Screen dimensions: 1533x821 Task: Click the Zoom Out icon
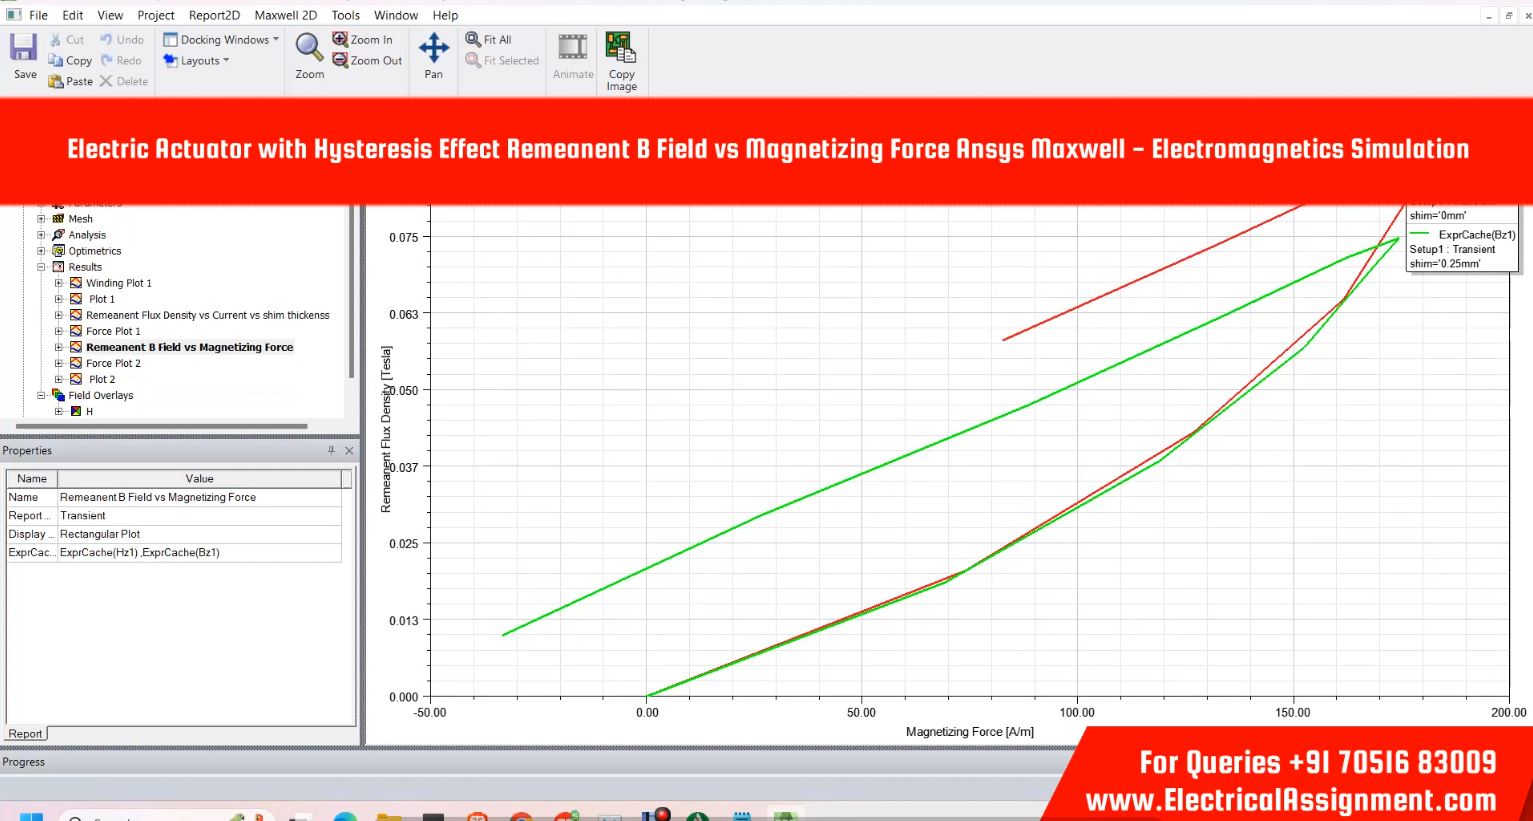coord(341,60)
